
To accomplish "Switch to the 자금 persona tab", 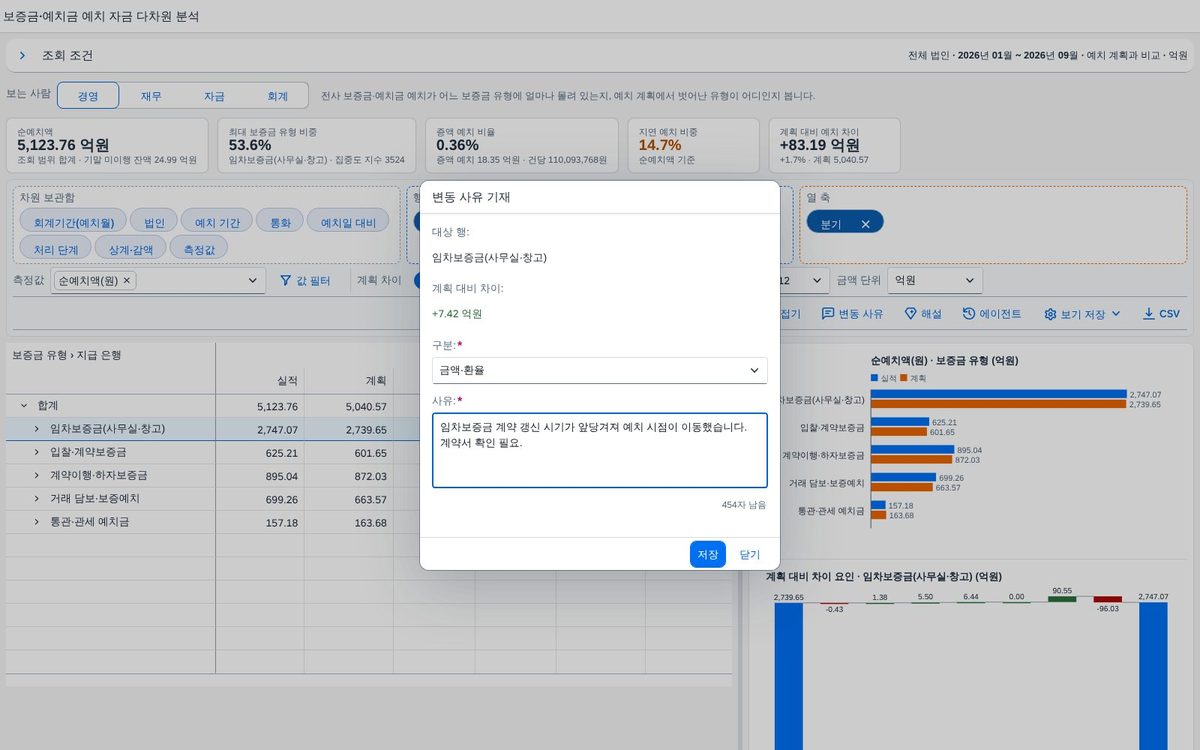I will [214, 96].
